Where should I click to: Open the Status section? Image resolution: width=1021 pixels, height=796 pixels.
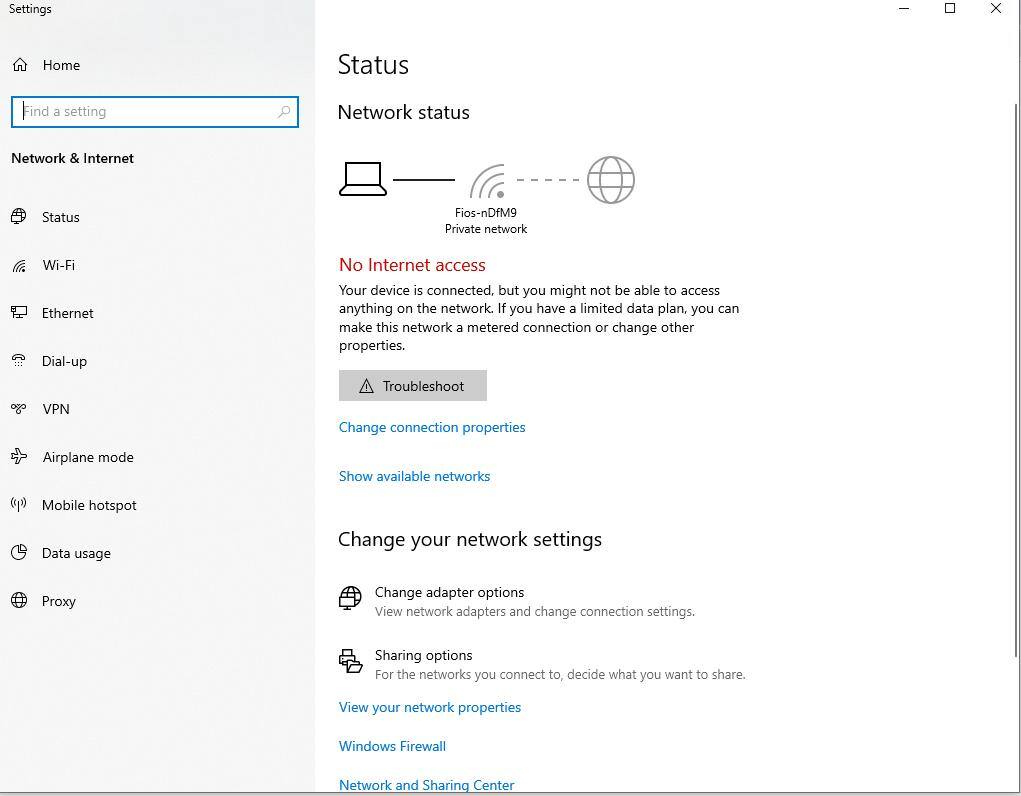tap(60, 217)
